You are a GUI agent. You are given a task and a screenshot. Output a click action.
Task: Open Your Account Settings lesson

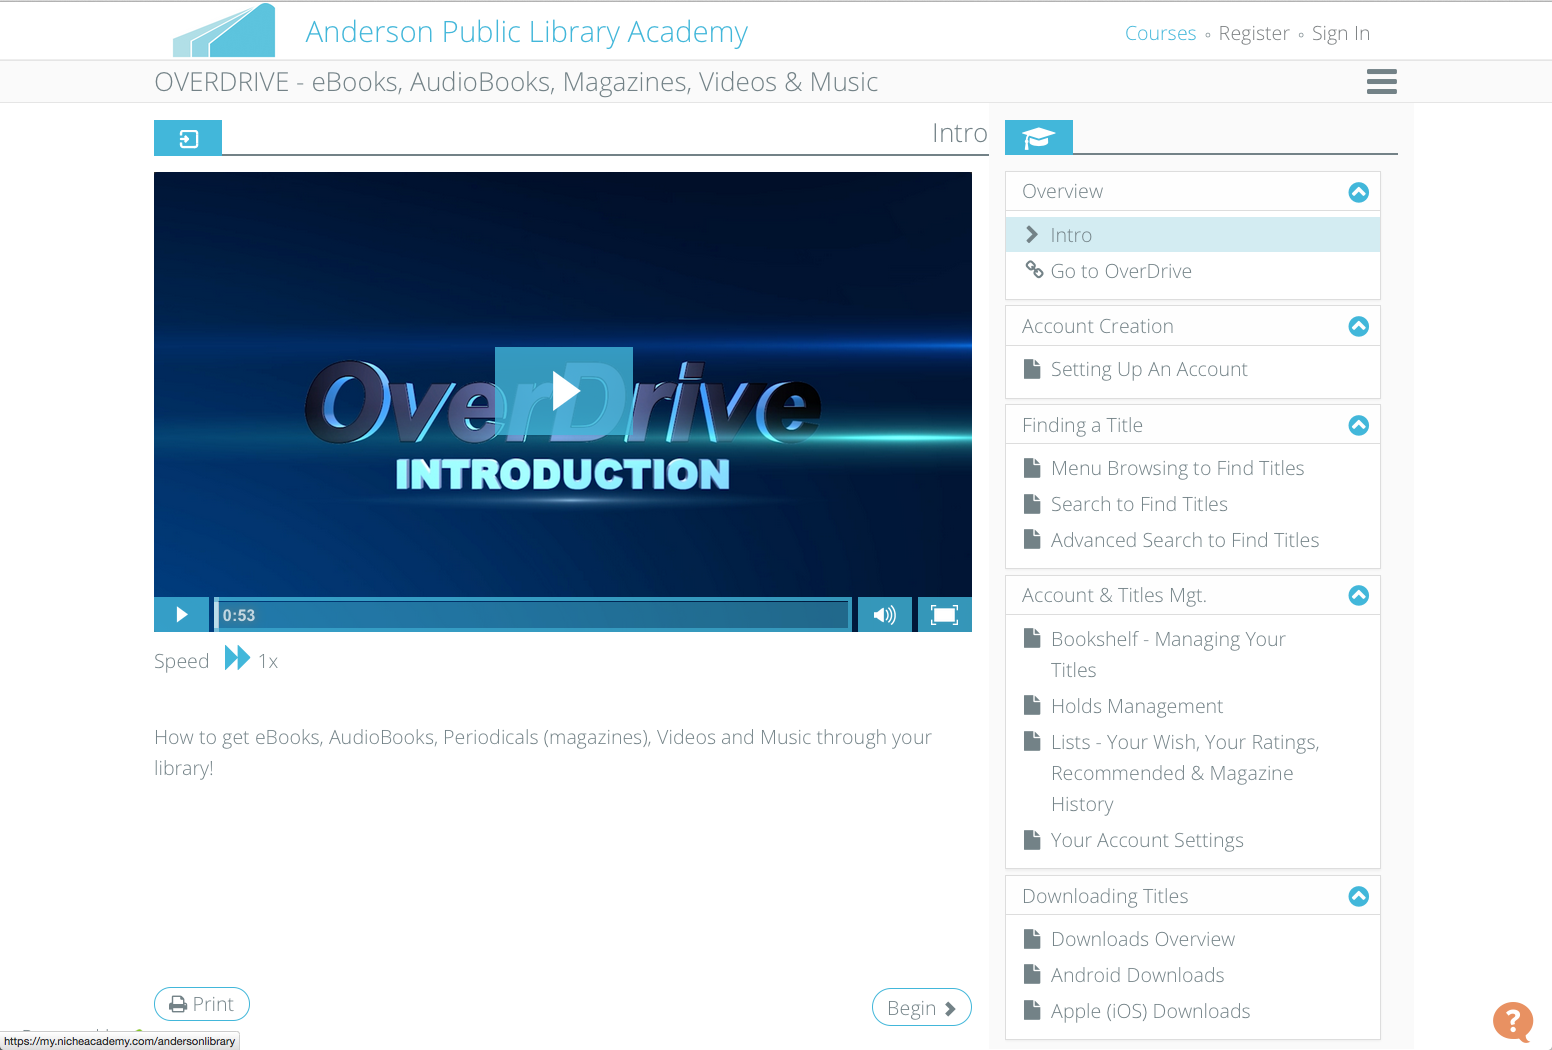click(1147, 840)
